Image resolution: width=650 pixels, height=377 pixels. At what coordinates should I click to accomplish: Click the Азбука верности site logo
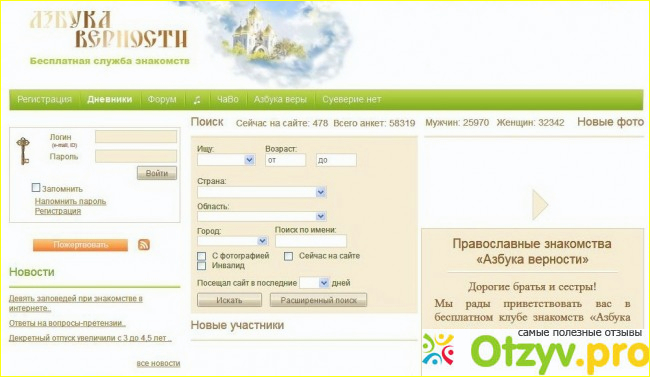(109, 29)
